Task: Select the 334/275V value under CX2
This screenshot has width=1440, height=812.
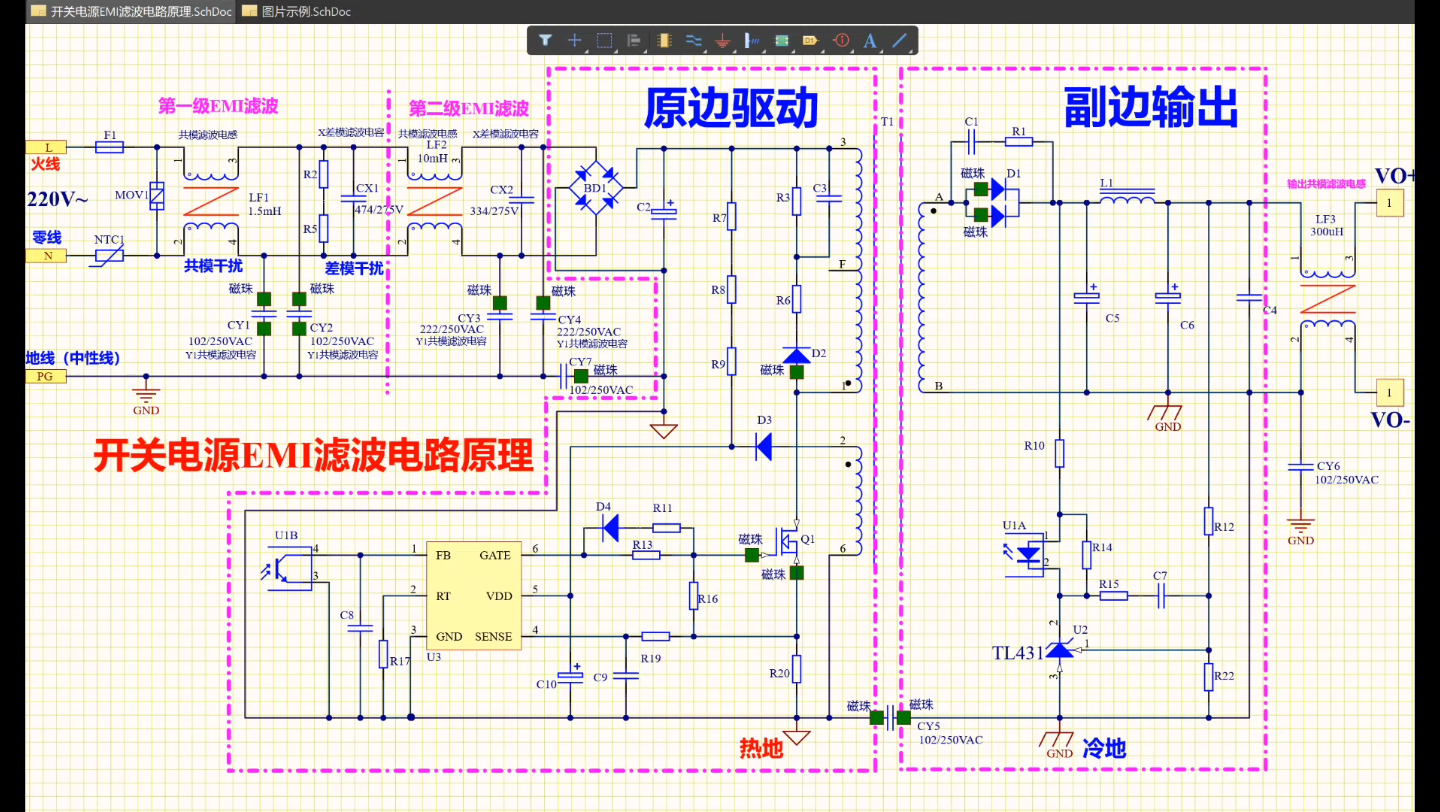Action: 494,213
